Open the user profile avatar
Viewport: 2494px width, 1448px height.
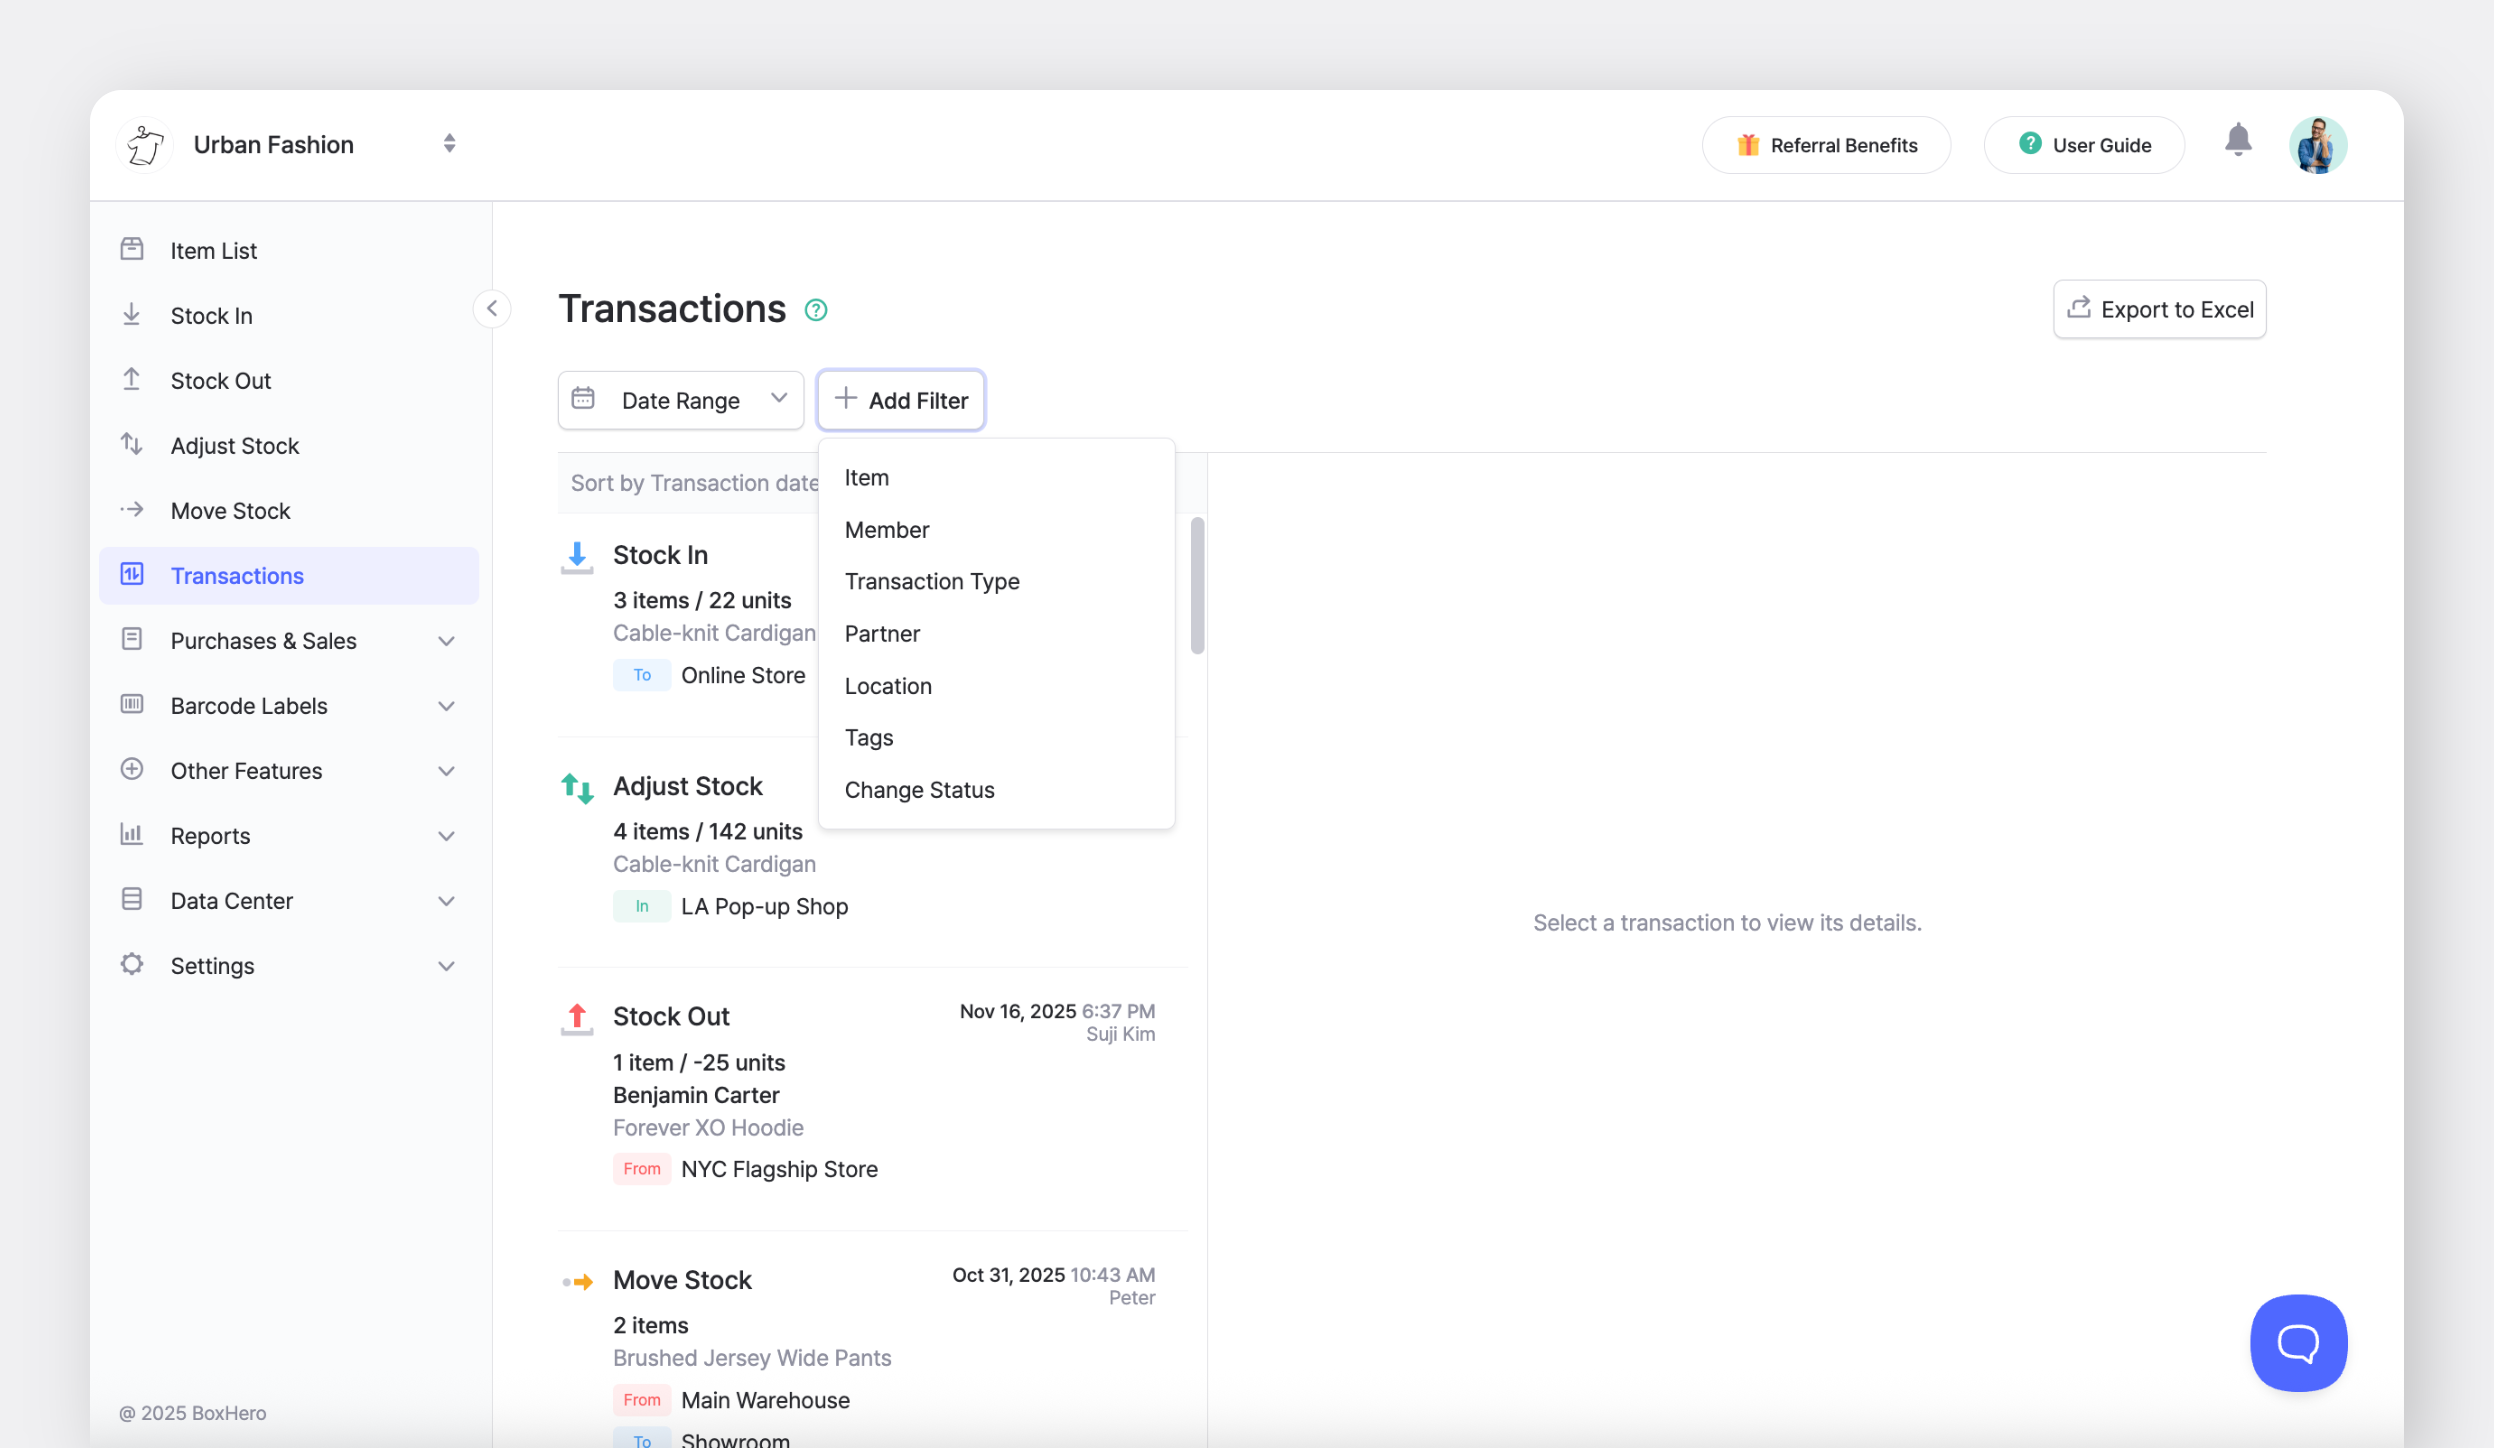click(x=2317, y=145)
